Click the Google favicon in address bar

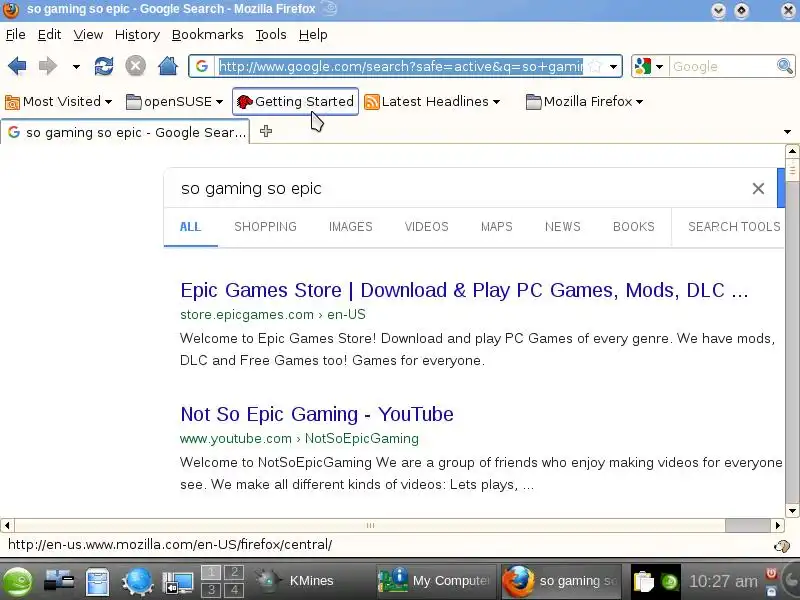(x=202, y=66)
